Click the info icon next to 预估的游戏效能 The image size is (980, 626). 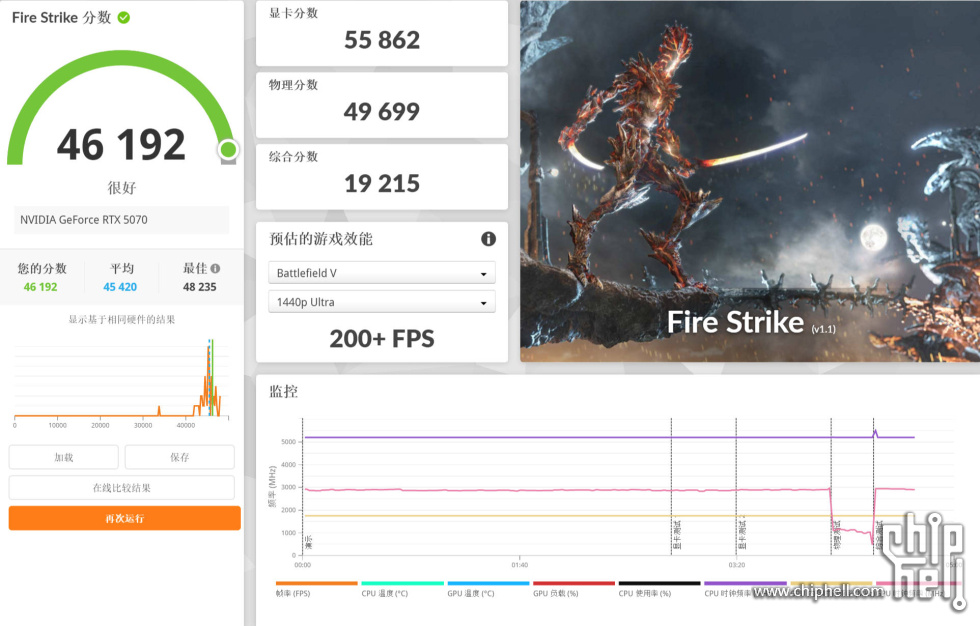[x=488, y=239]
